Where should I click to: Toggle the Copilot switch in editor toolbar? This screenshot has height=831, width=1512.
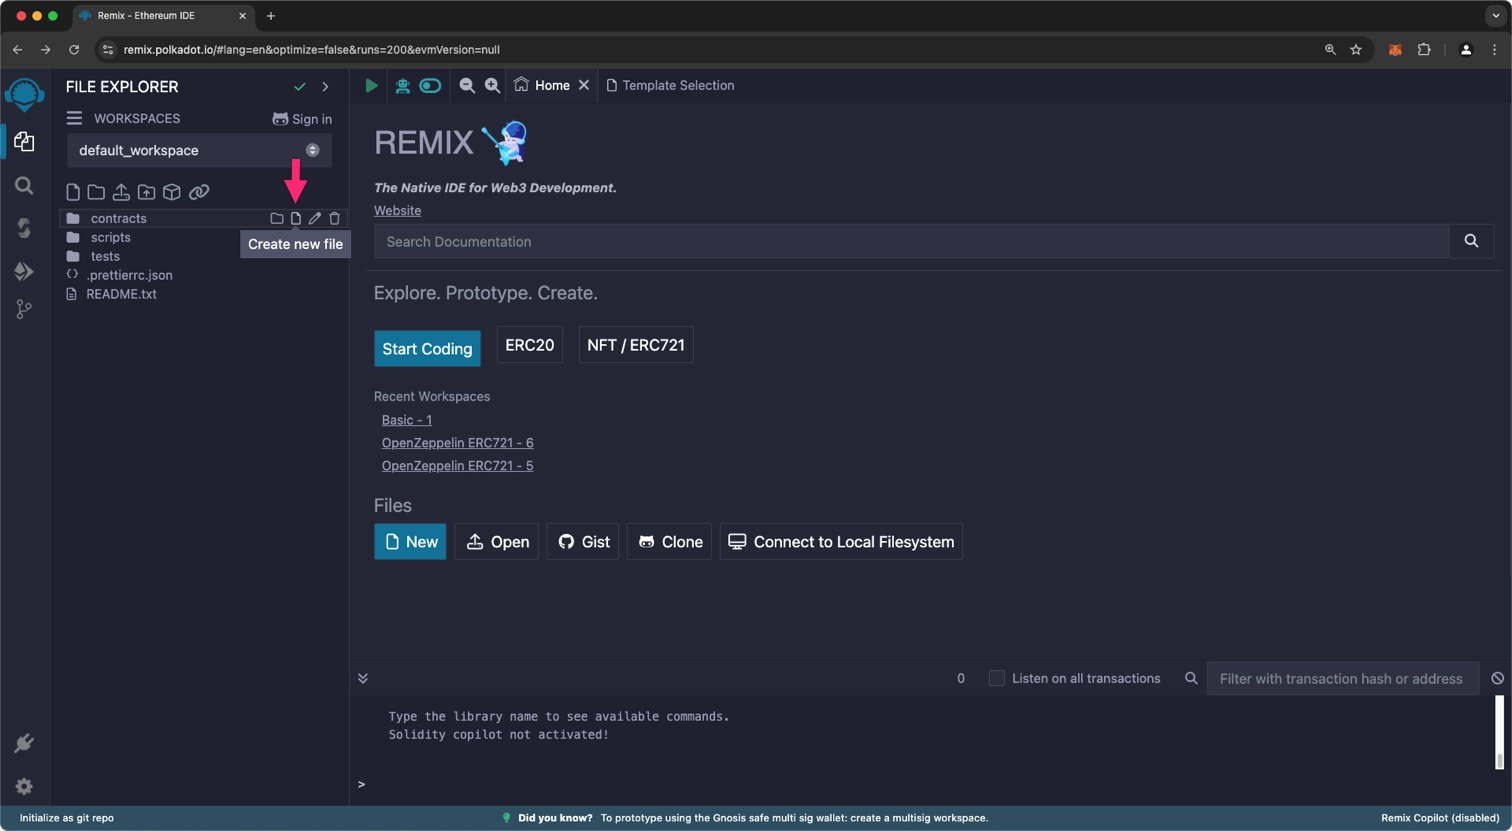431,86
